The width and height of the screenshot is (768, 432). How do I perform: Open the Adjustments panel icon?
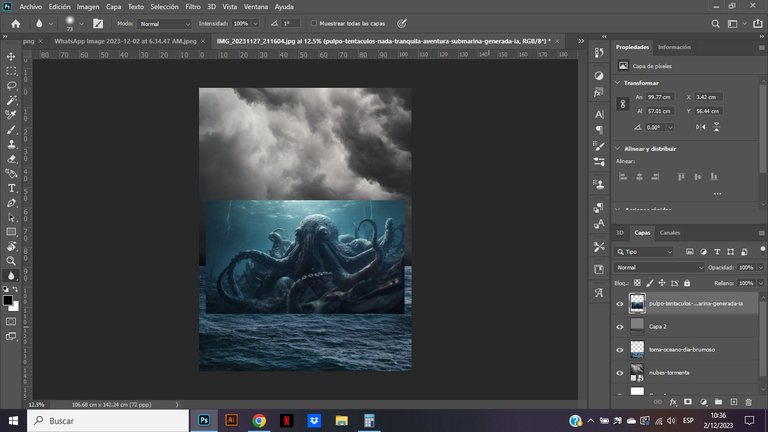click(x=599, y=75)
